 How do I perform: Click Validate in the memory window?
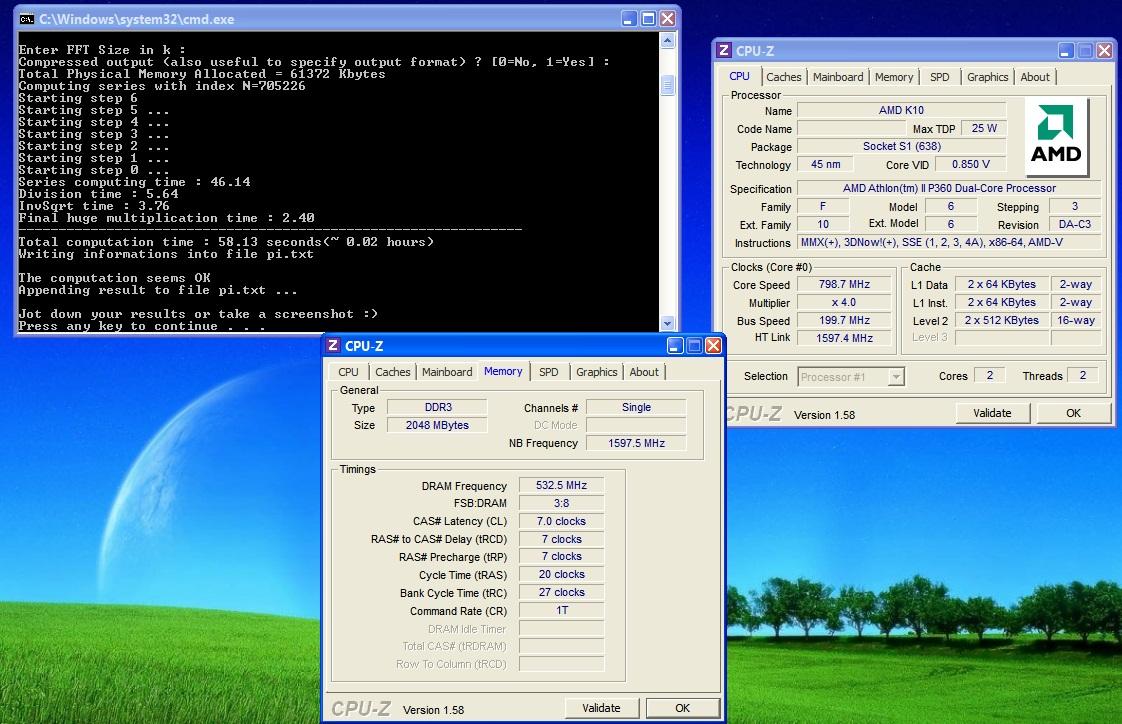click(601, 708)
